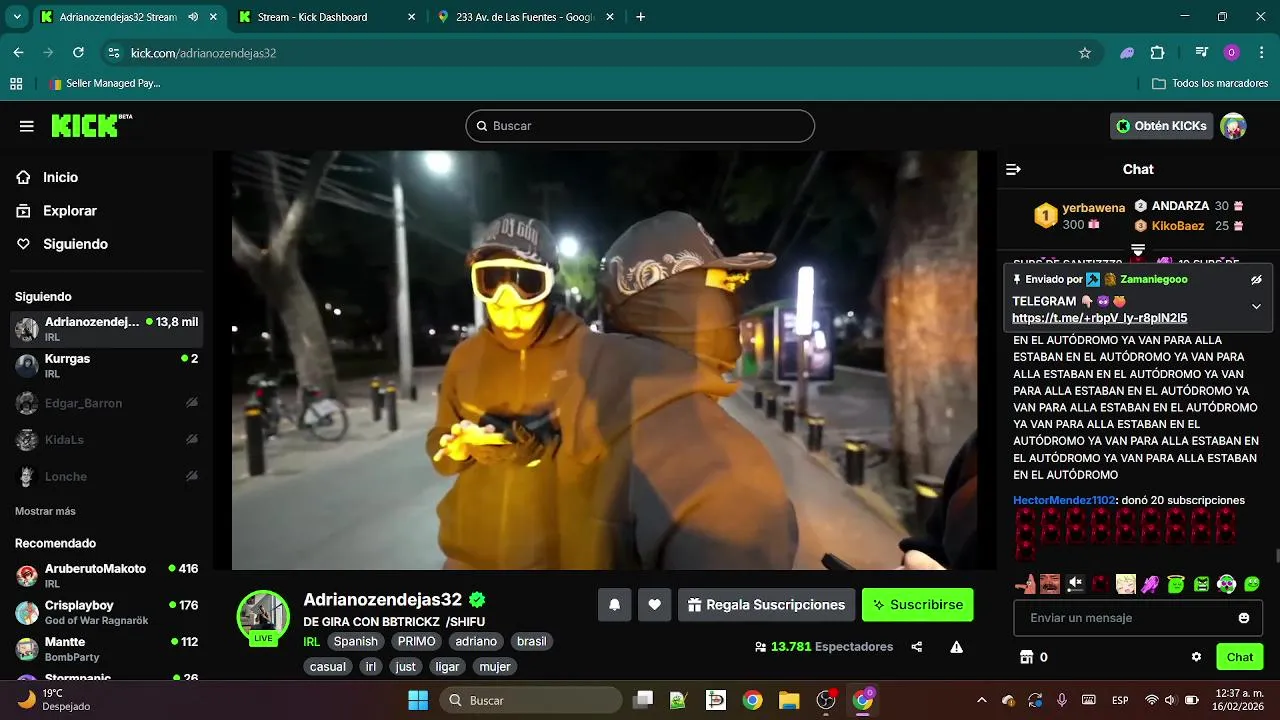The image size is (1280, 720).
Task: Click the browser address bar URL
Action: point(203,53)
